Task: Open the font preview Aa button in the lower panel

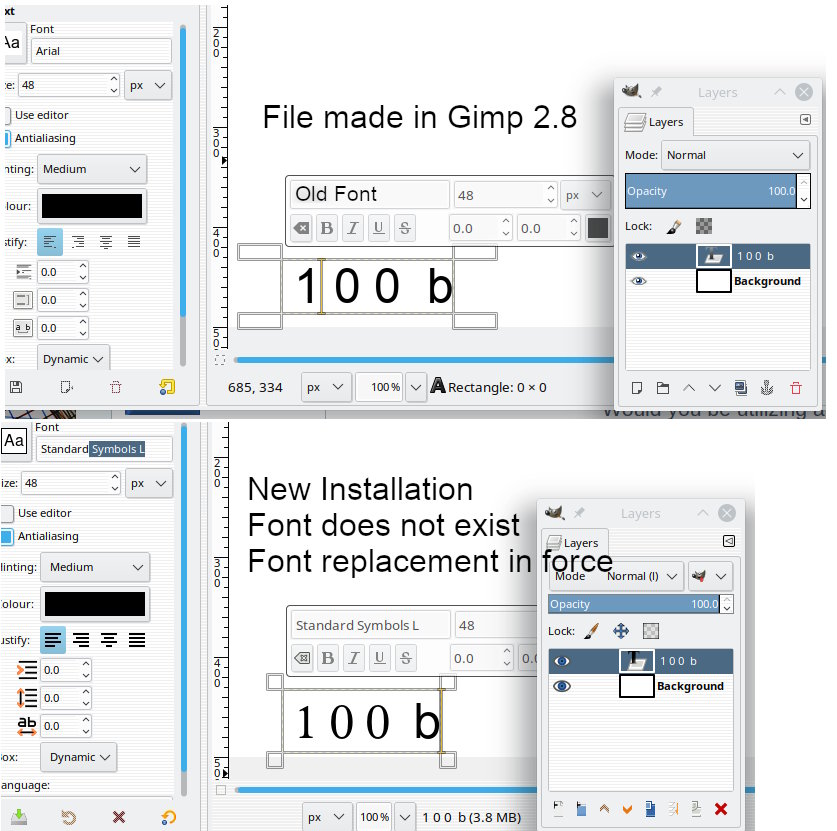Action: [x=14, y=441]
